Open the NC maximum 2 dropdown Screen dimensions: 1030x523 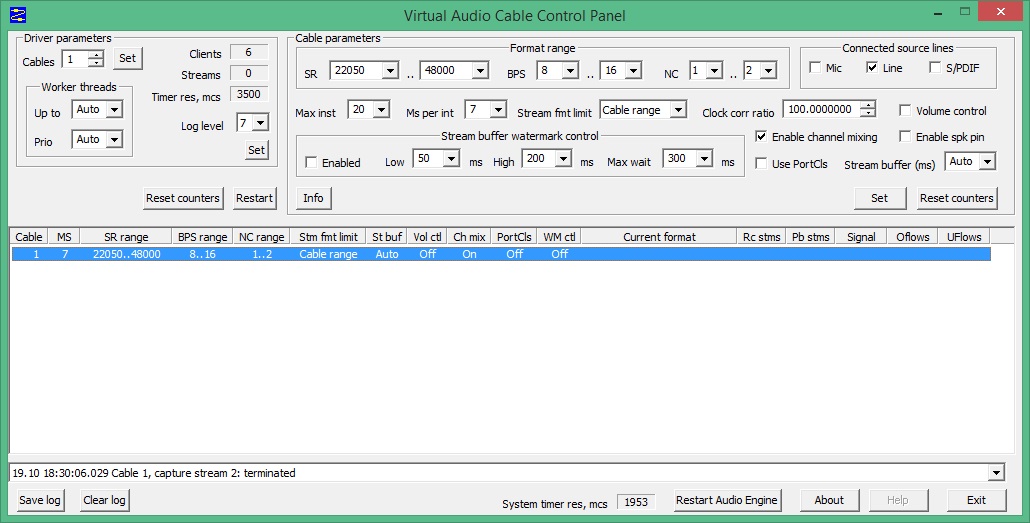(x=769, y=70)
